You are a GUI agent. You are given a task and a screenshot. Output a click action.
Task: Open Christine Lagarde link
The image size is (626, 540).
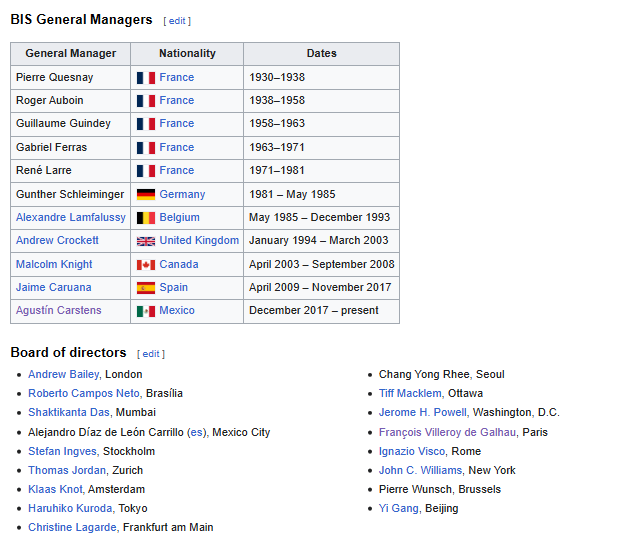coord(72,528)
